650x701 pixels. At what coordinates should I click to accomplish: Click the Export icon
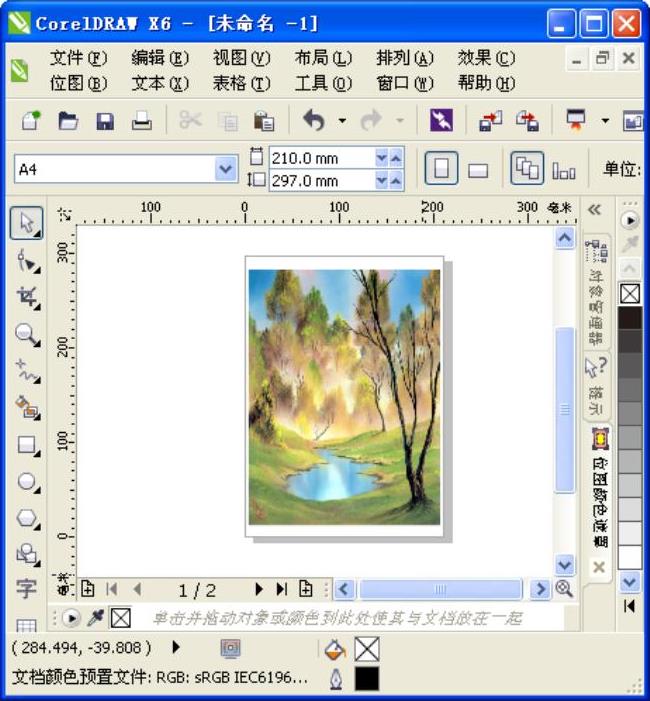click(527, 121)
